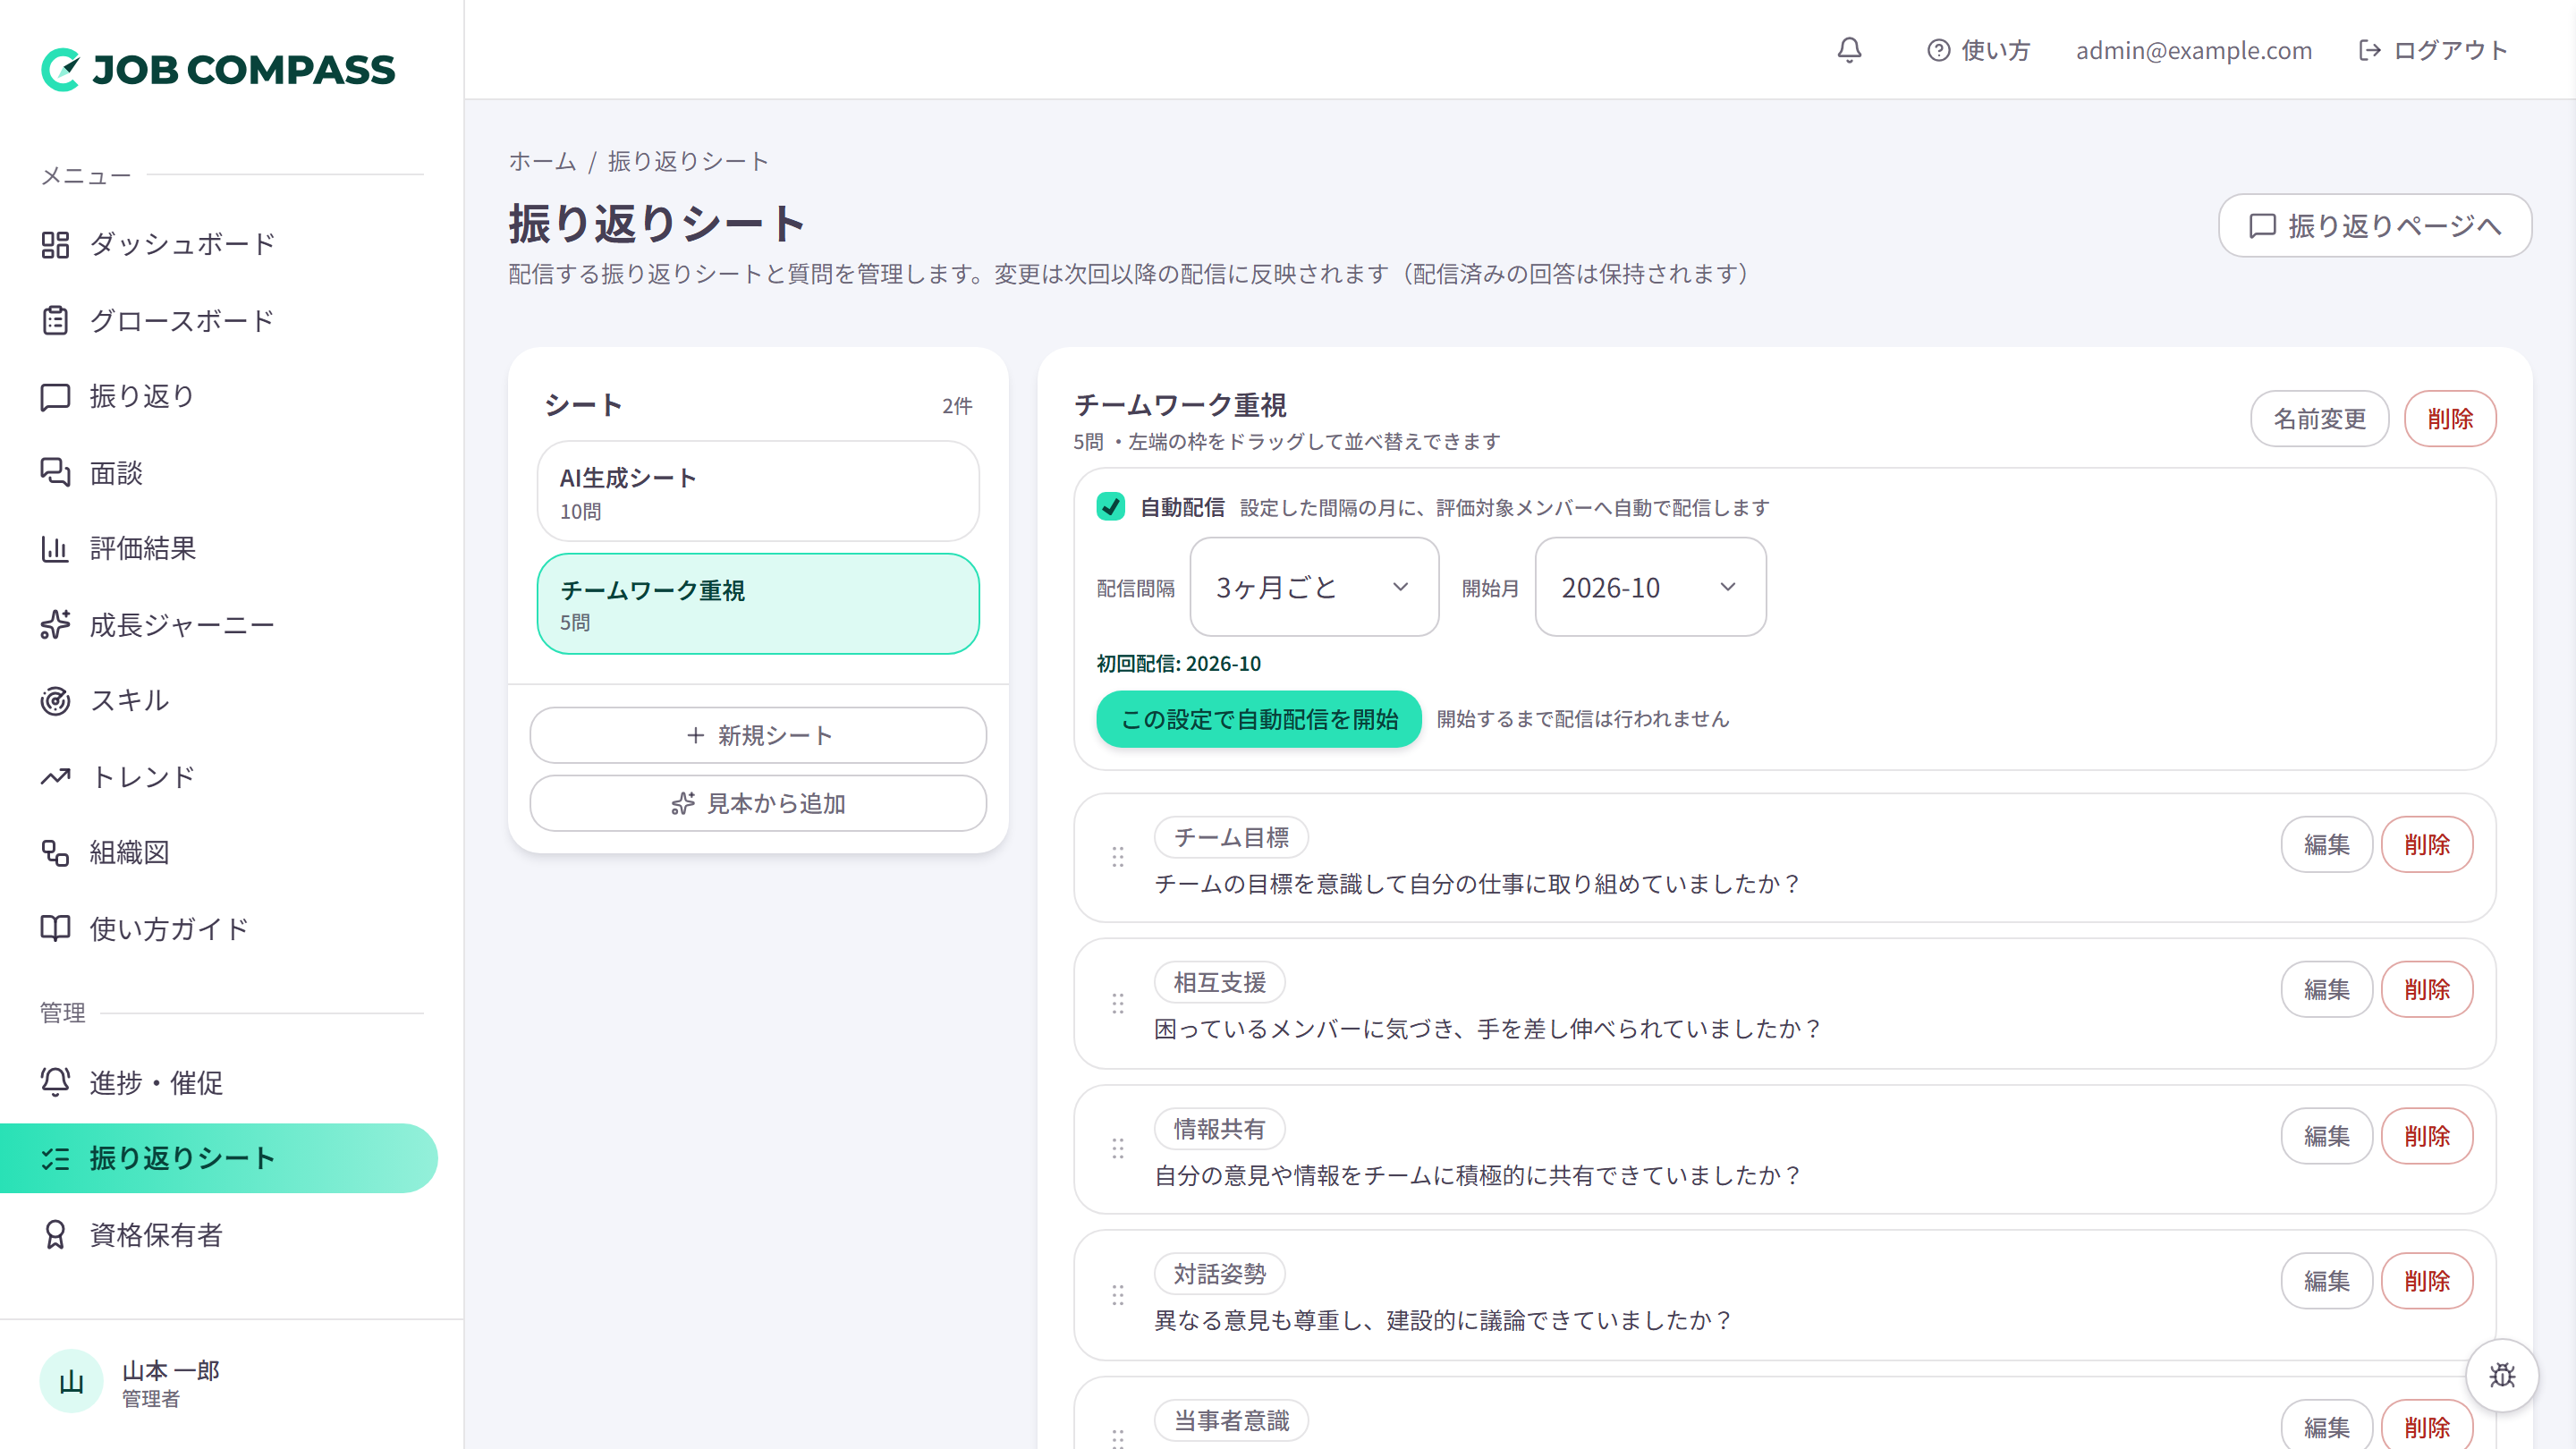Viewport: 2576px width, 1449px height.
Task: Open the 開始月 dropdown showing 2026-10
Action: [1650, 587]
